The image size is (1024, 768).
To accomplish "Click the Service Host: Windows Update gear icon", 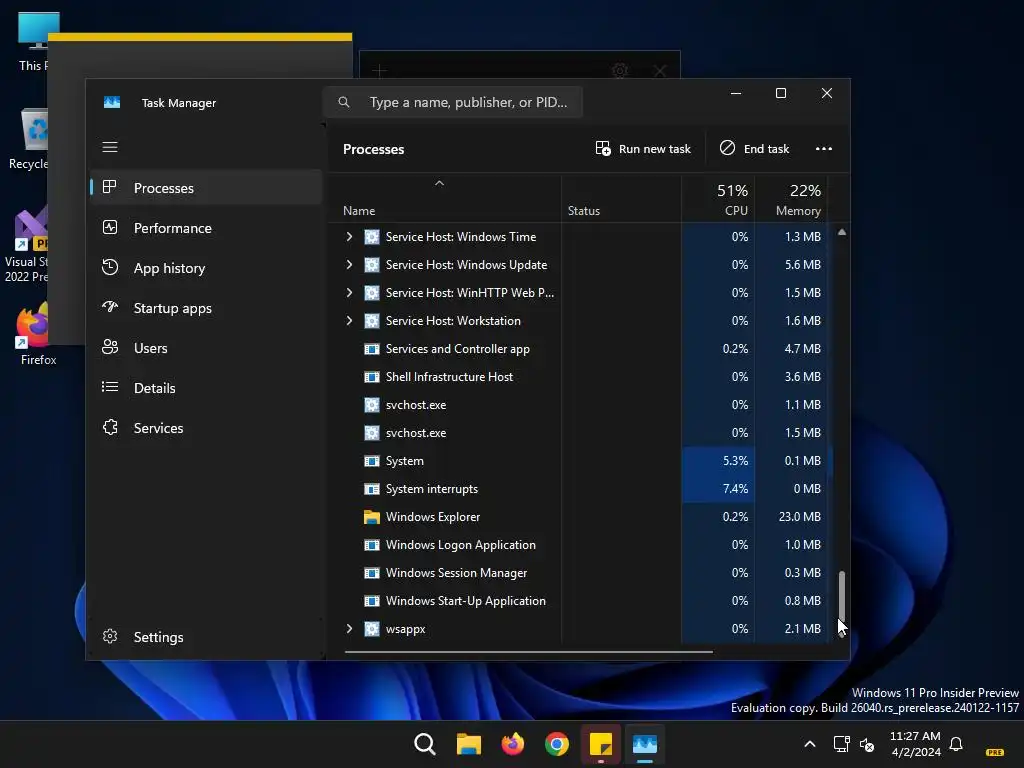I will point(372,265).
